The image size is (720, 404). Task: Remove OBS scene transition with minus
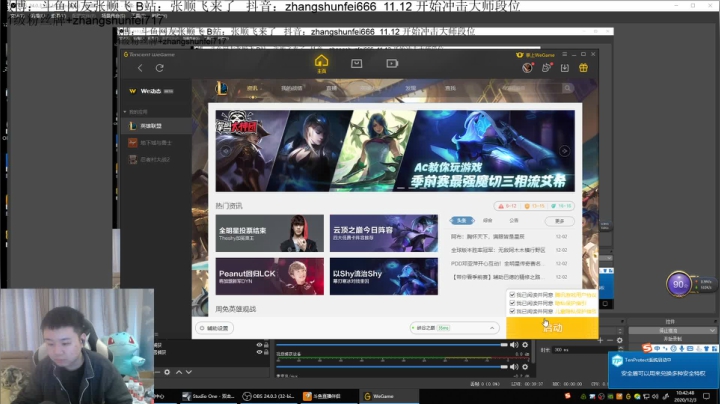pos(610,340)
